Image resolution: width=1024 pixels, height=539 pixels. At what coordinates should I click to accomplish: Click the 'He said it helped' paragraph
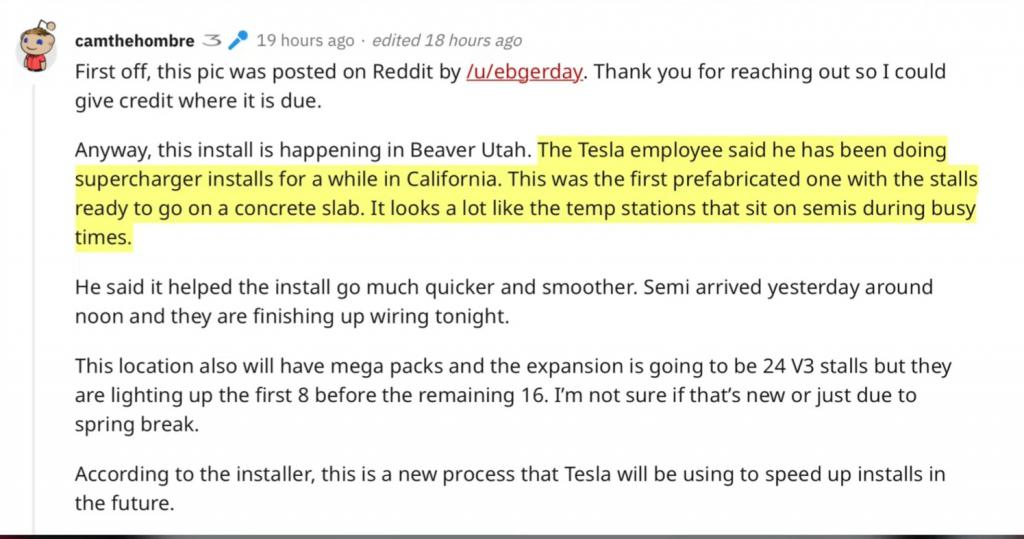coord(504,302)
